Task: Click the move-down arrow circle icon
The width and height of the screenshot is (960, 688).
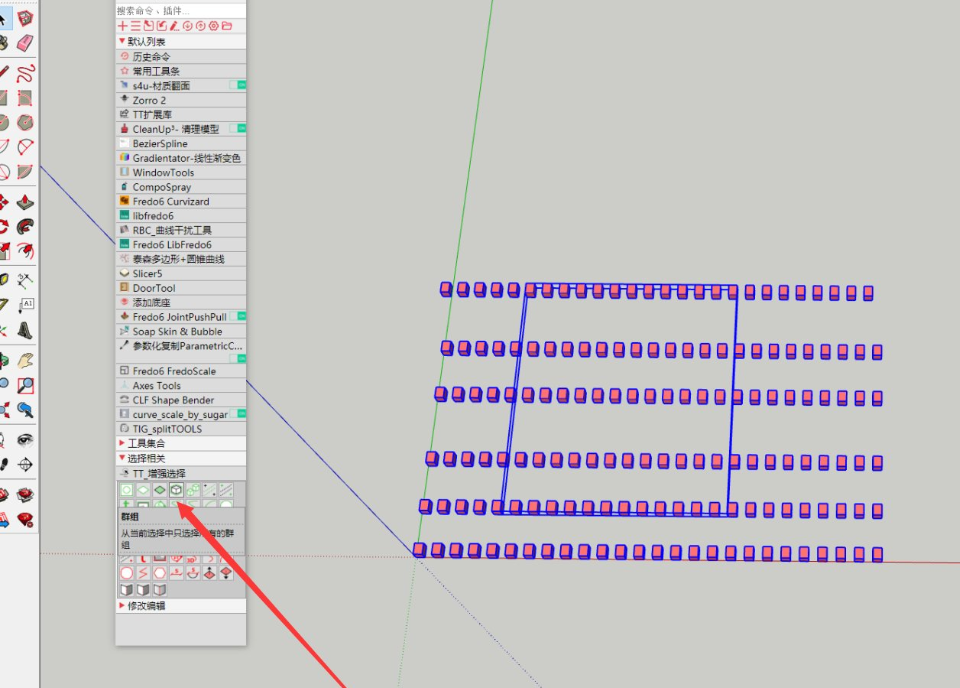Action: [x=187, y=26]
